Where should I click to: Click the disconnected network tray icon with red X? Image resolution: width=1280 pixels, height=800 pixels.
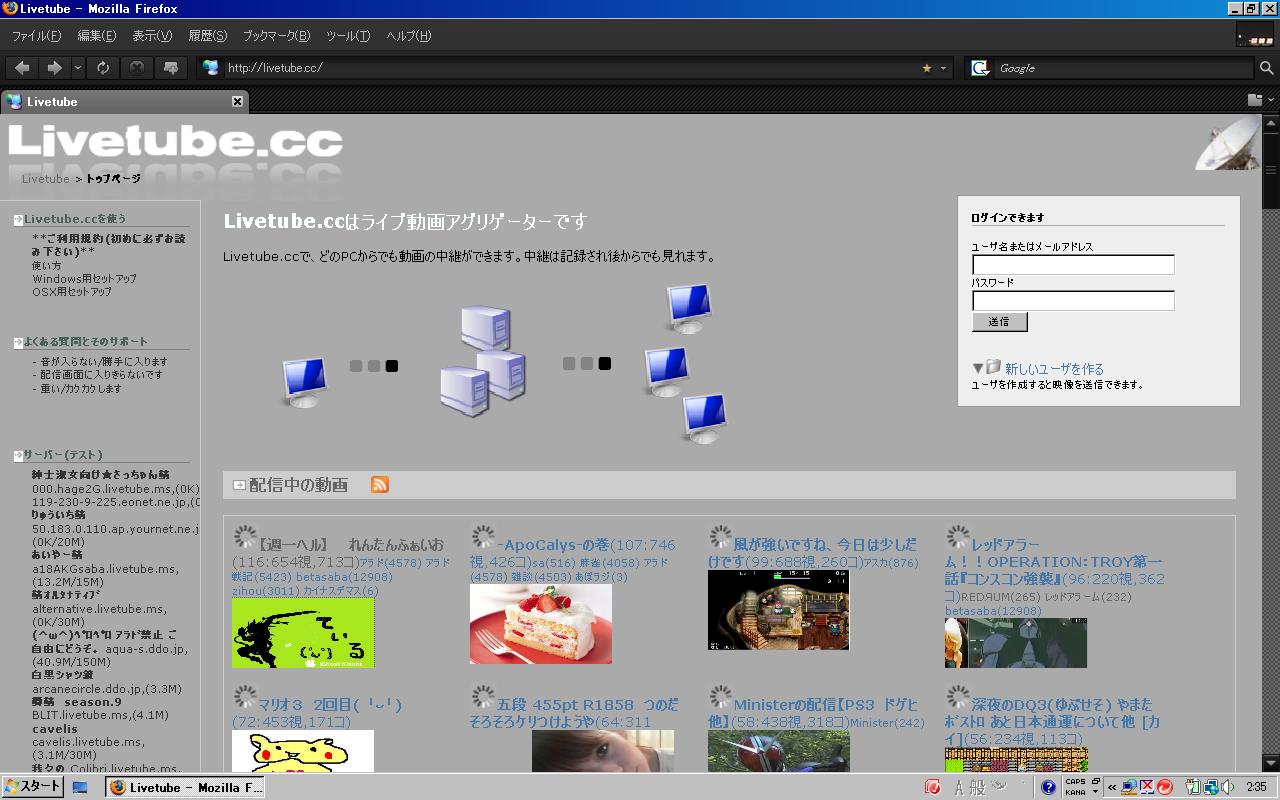(1147, 787)
